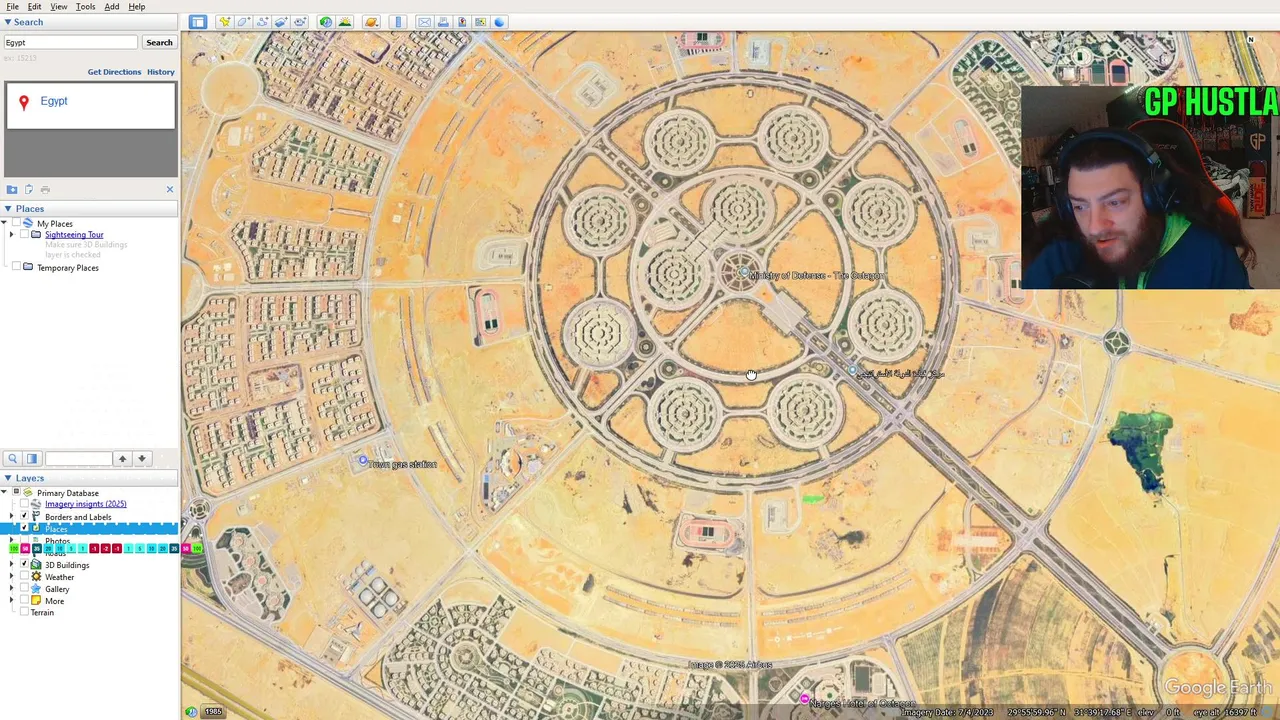
Task: Show the ruler measuring tool
Action: [x=398, y=22]
